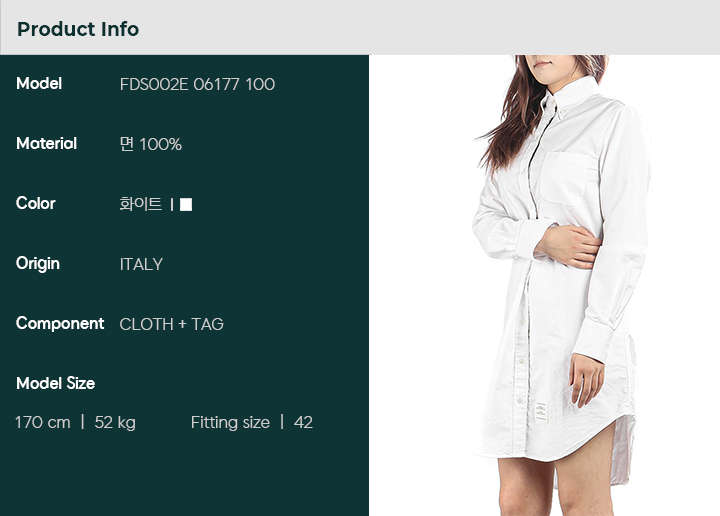Click the fitting size value 42
The width and height of the screenshot is (720, 516).
303,422
